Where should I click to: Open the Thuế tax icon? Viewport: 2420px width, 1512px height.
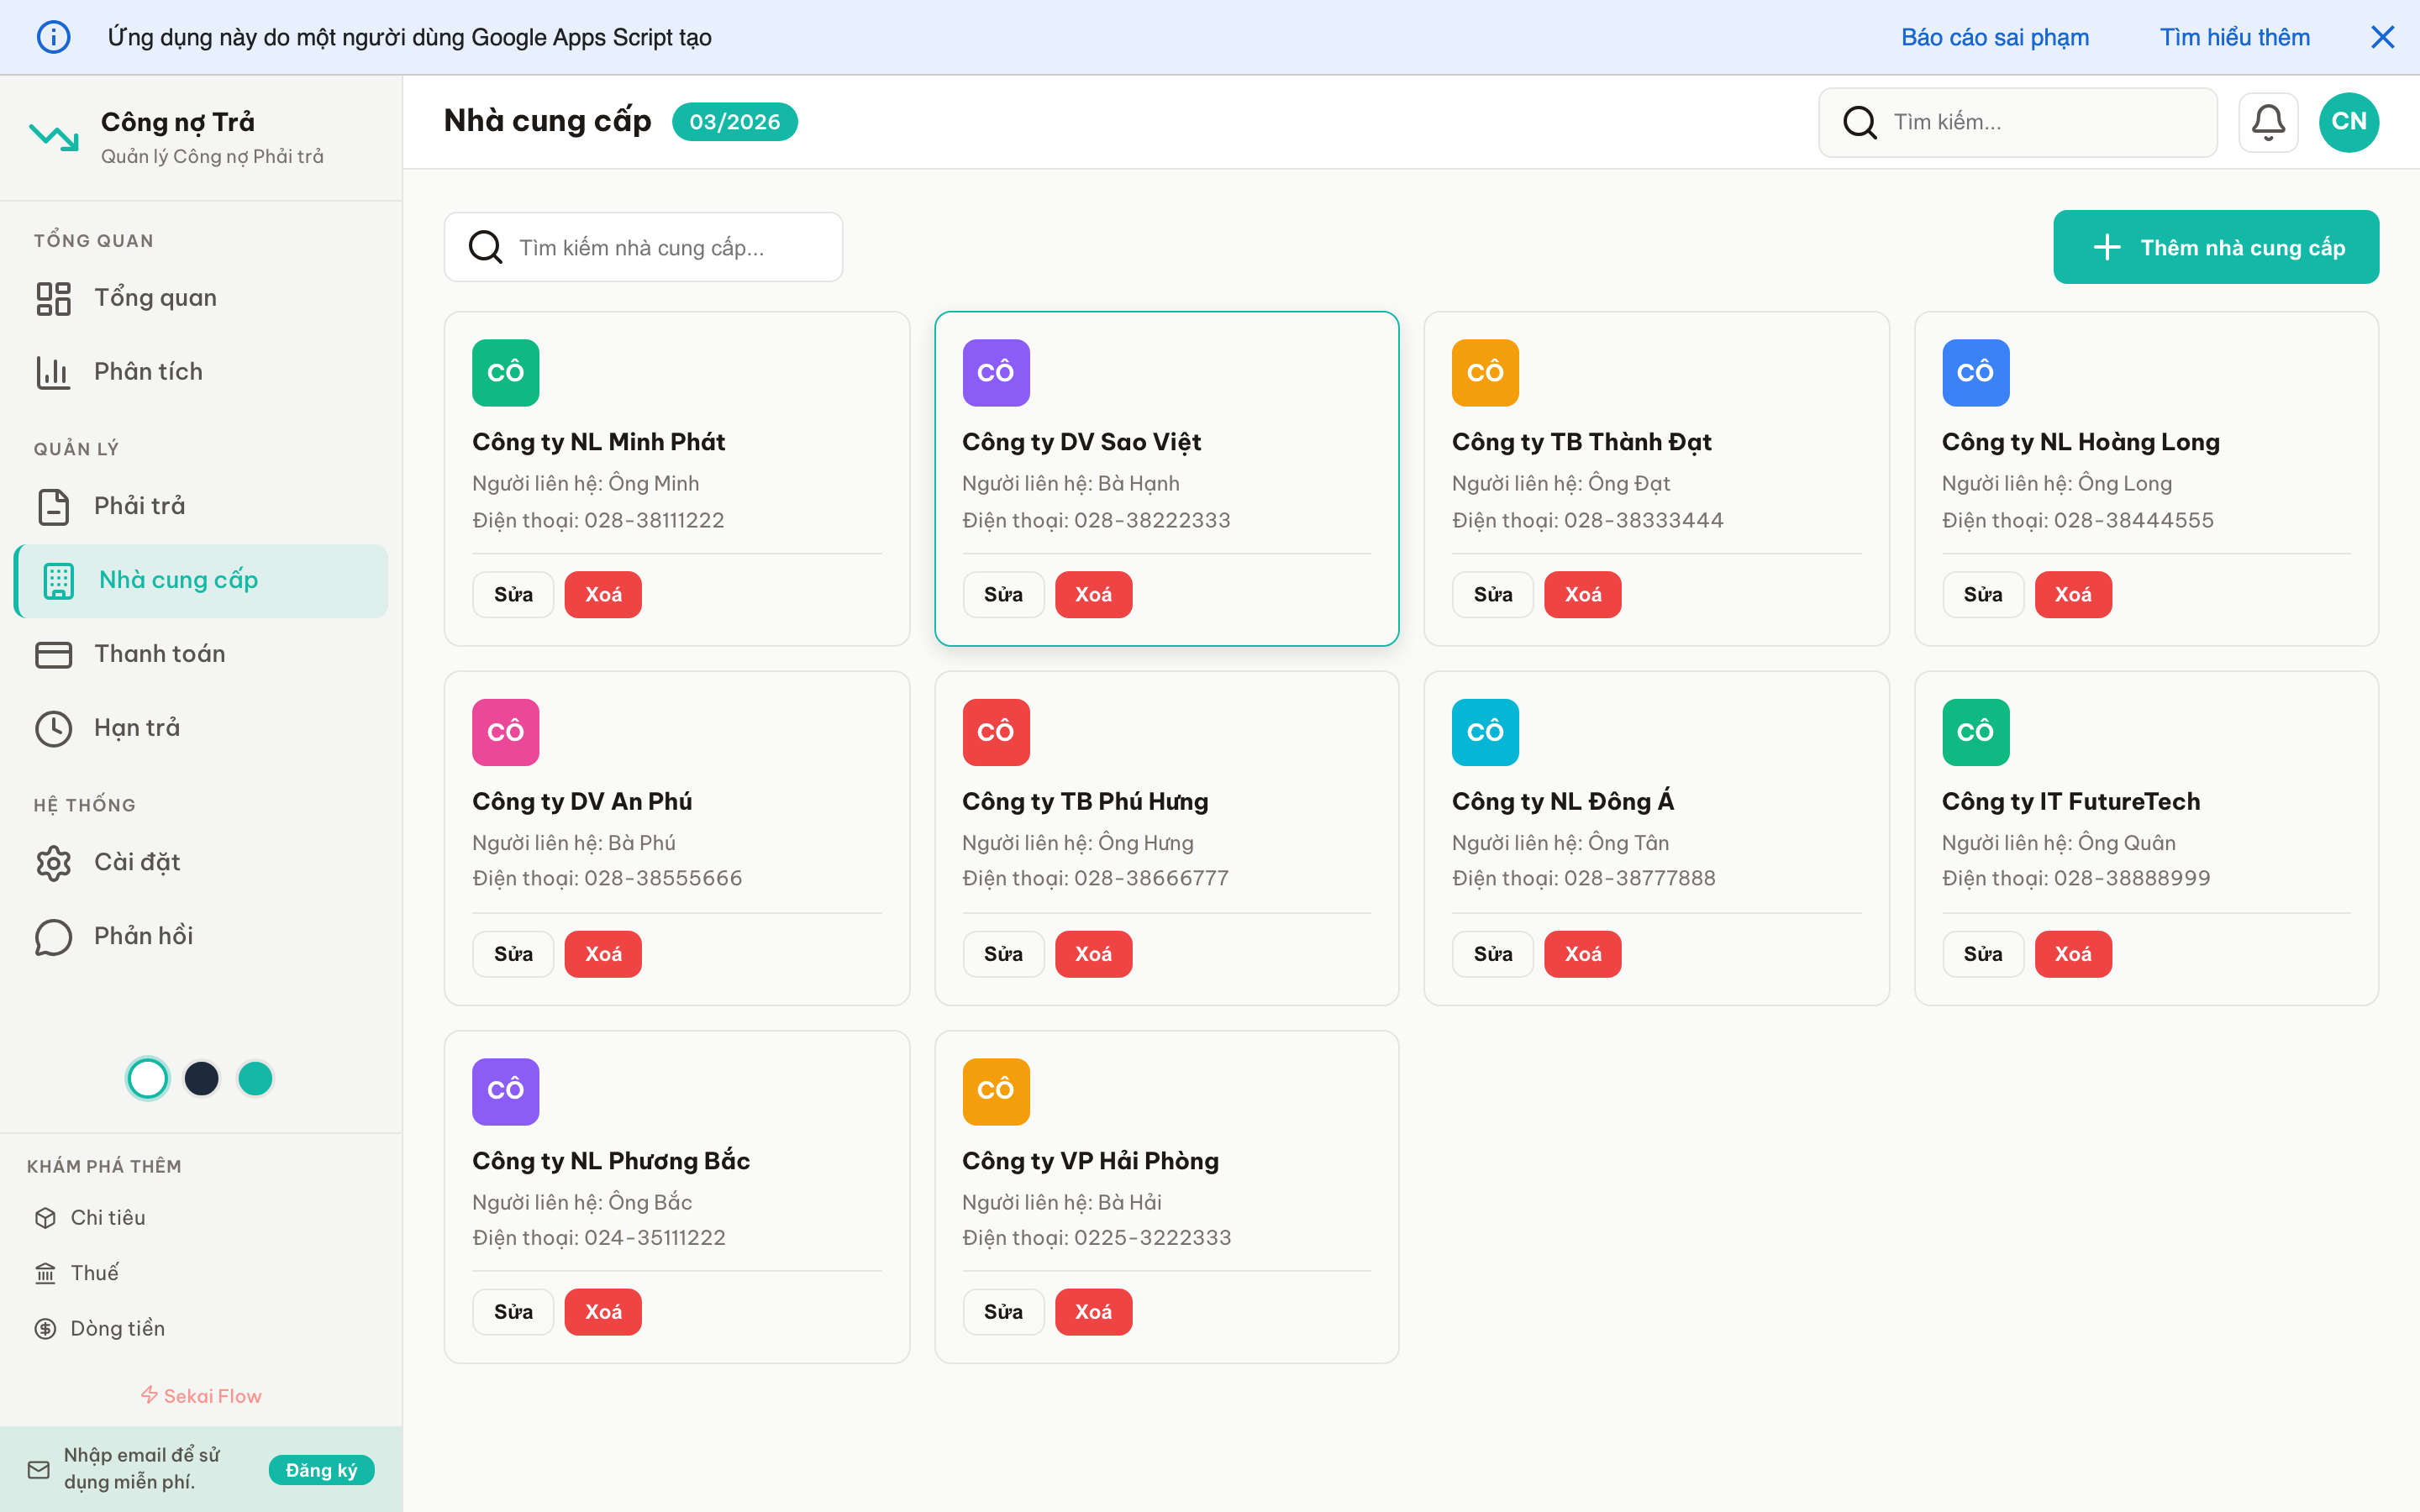coord(46,1272)
